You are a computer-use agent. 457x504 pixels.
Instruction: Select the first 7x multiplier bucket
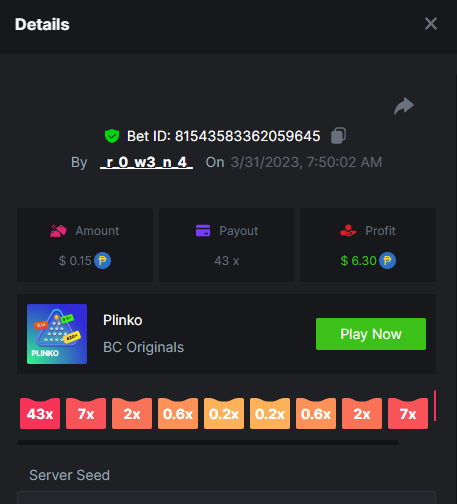point(86,413)
